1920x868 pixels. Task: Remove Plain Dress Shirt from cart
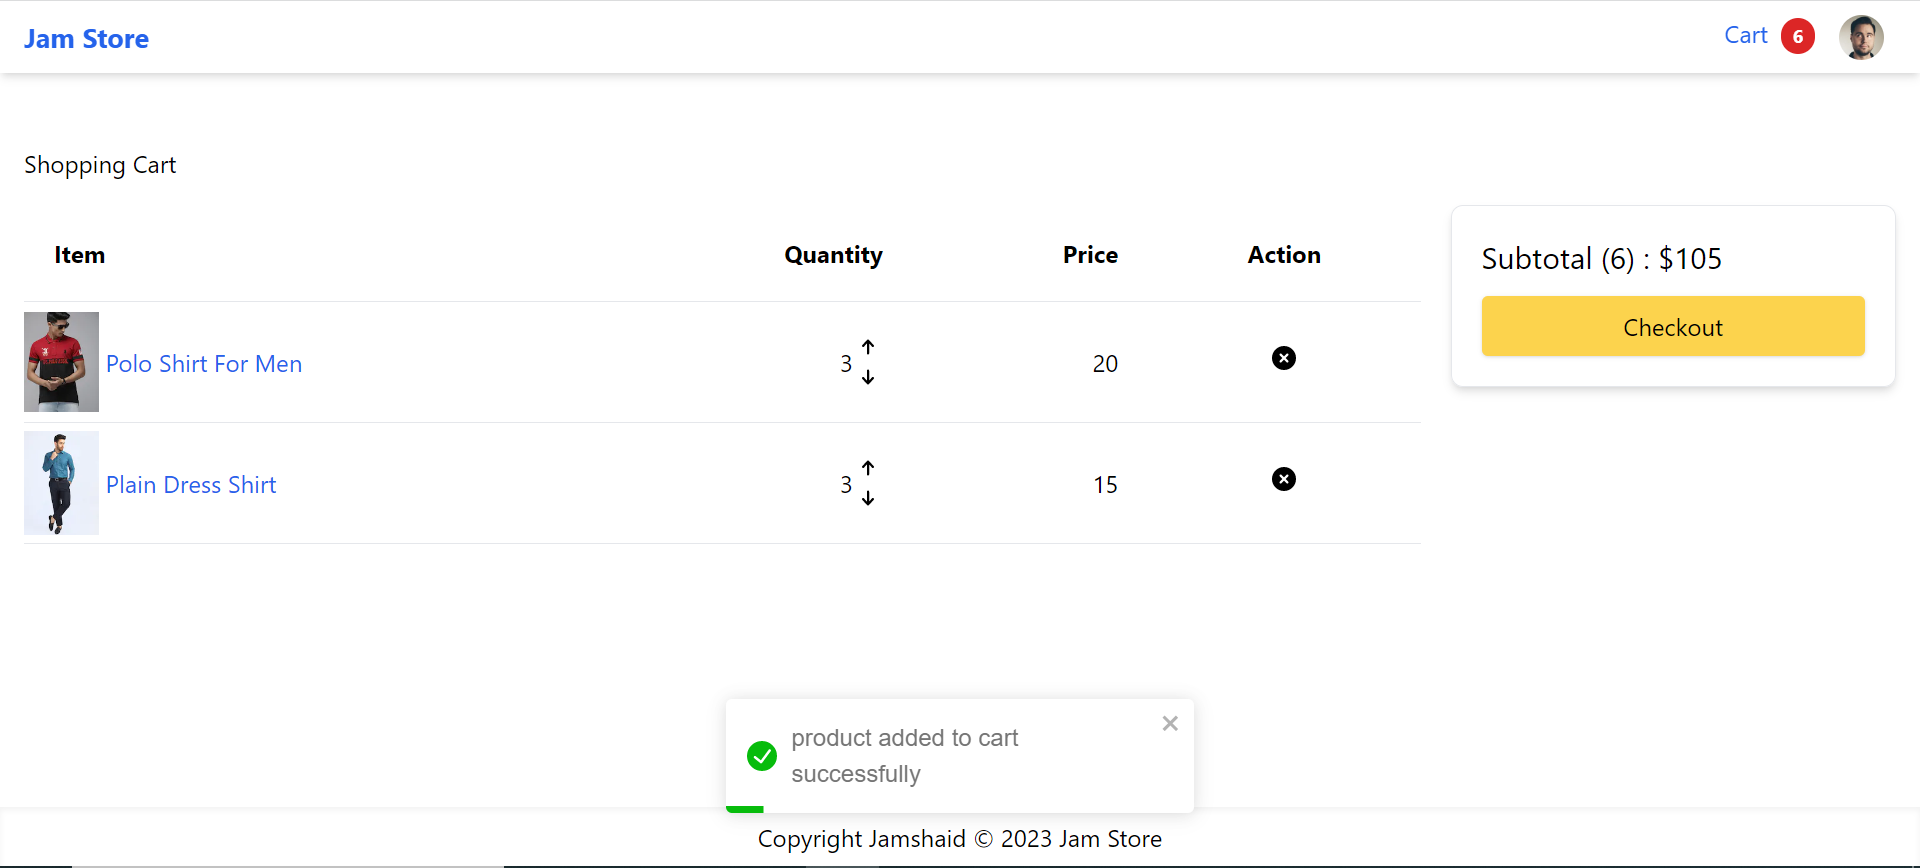pyautogui.click(x=1284, y=479)
